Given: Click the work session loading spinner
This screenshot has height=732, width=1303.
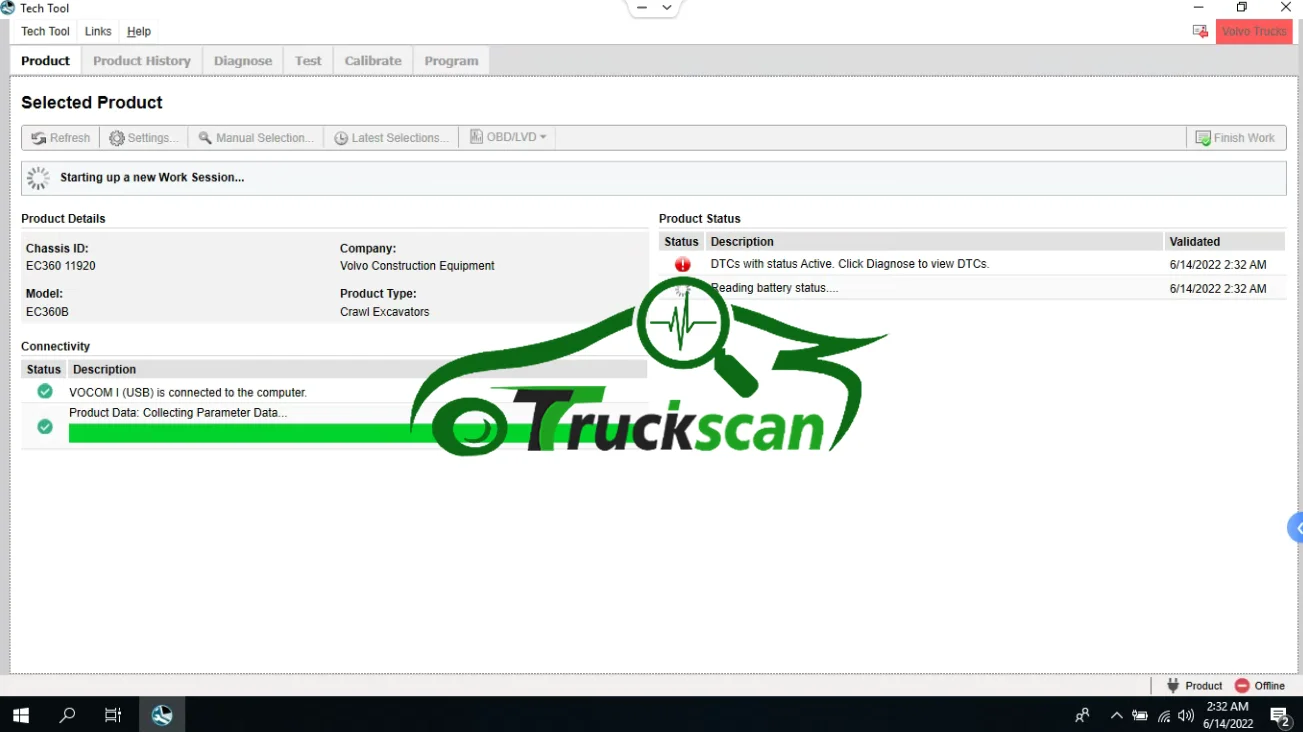Looking at the screenshot, I should tap(38, 178).
